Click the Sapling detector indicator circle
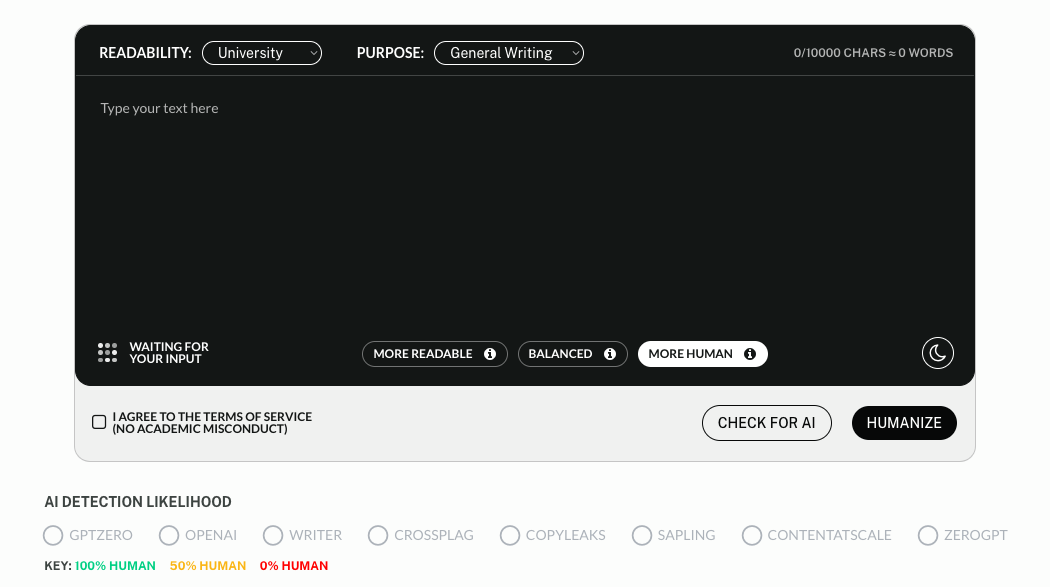 [x=642, y=535]
